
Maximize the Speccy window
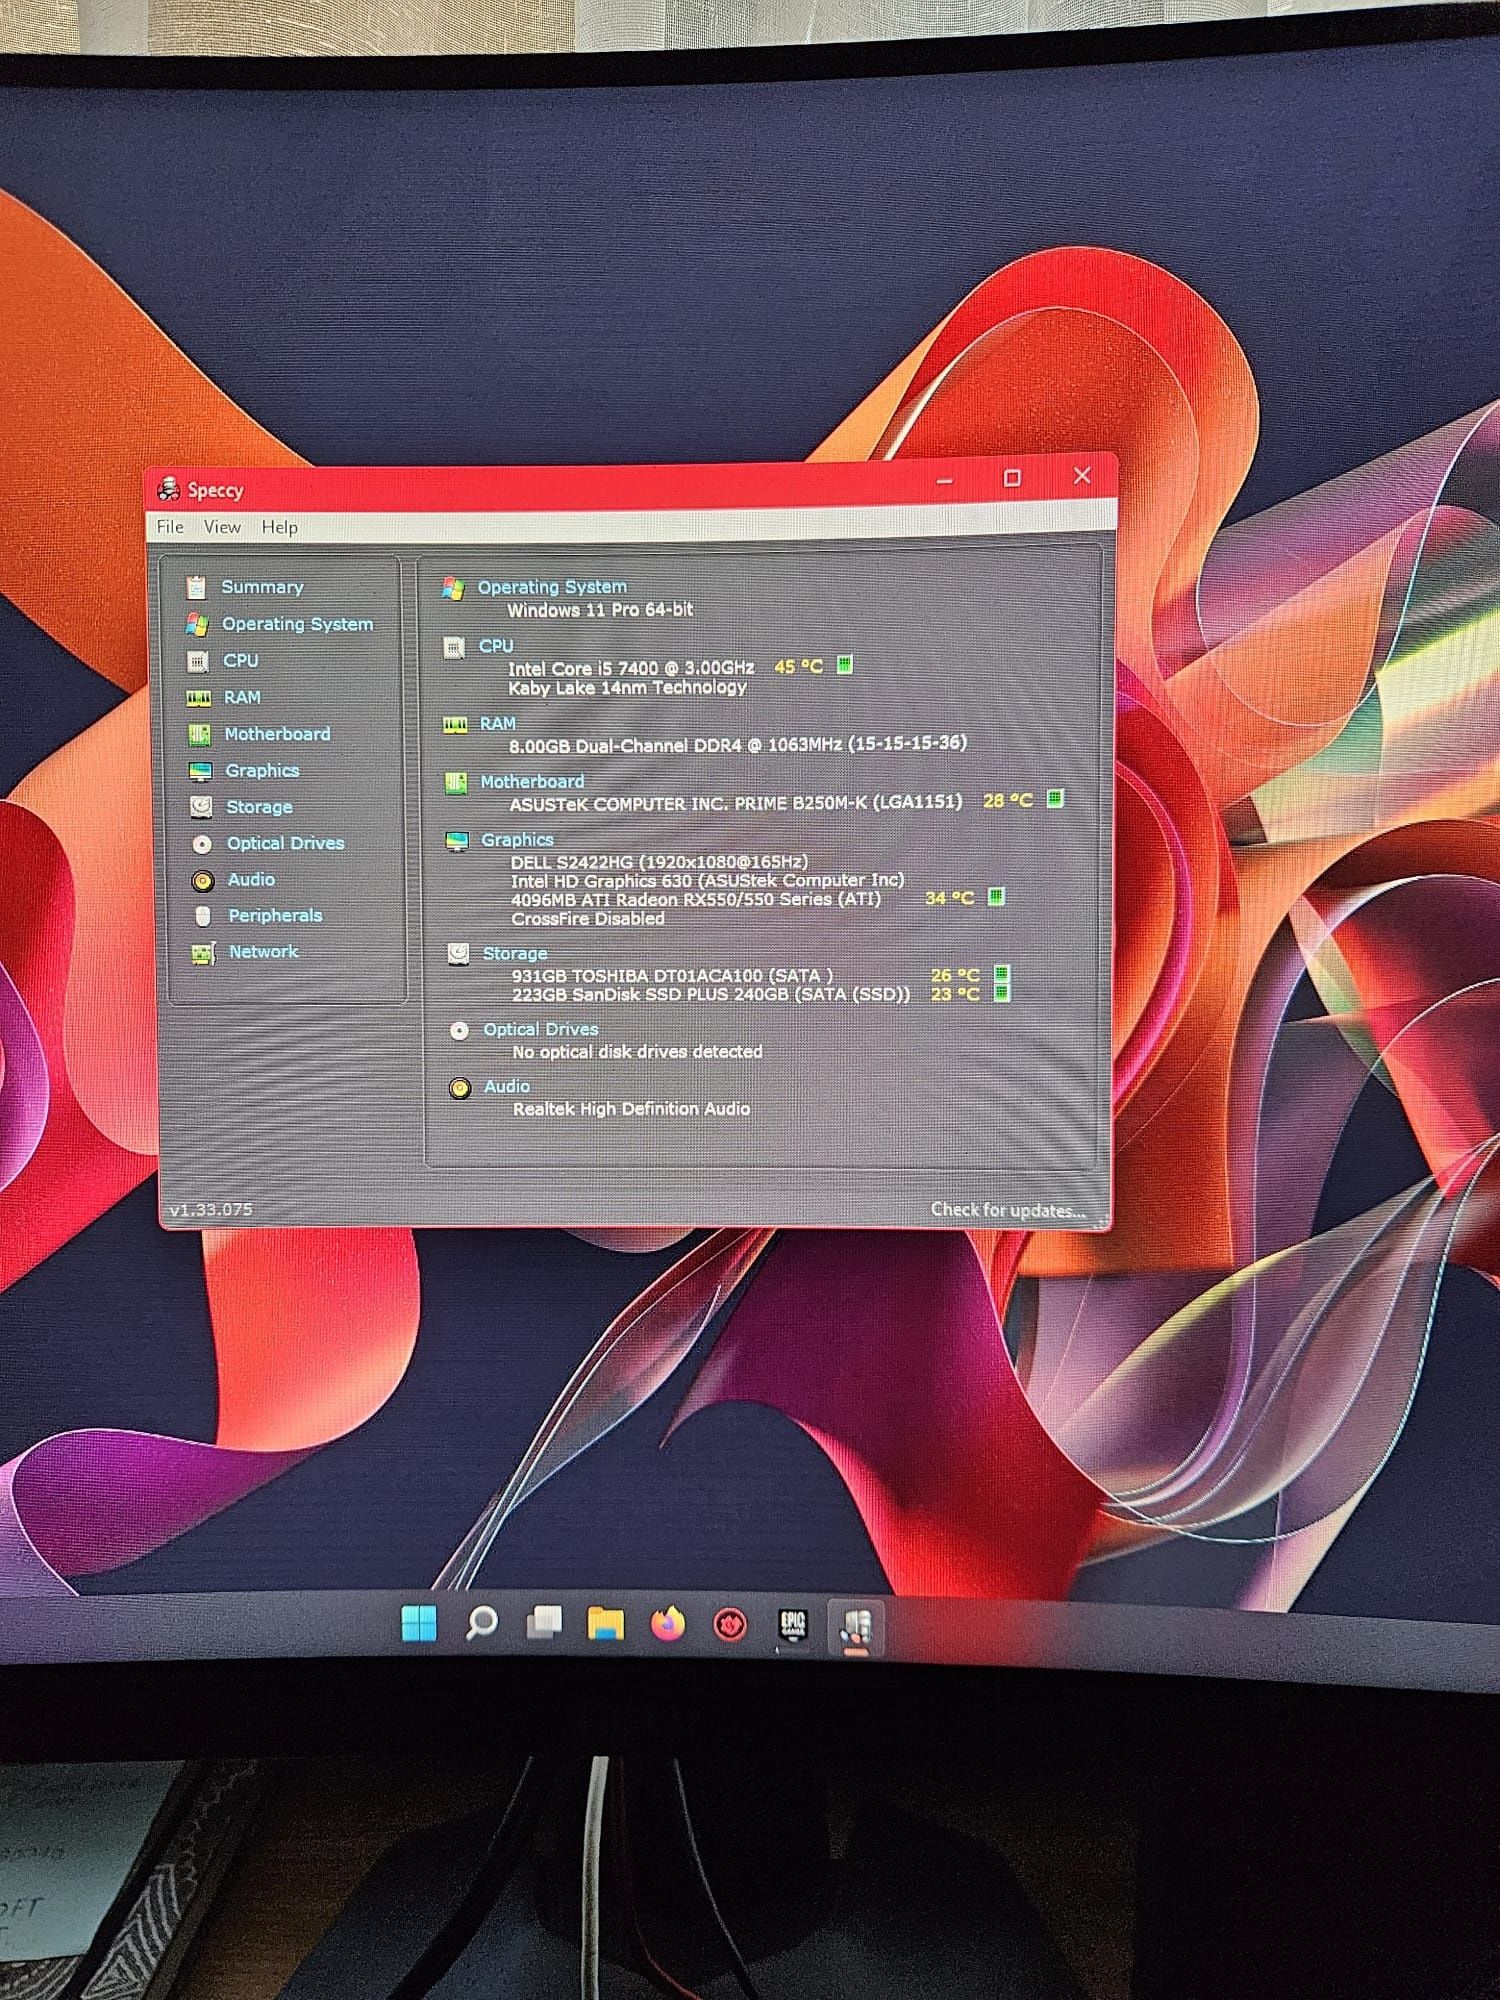coord(1012,478)
